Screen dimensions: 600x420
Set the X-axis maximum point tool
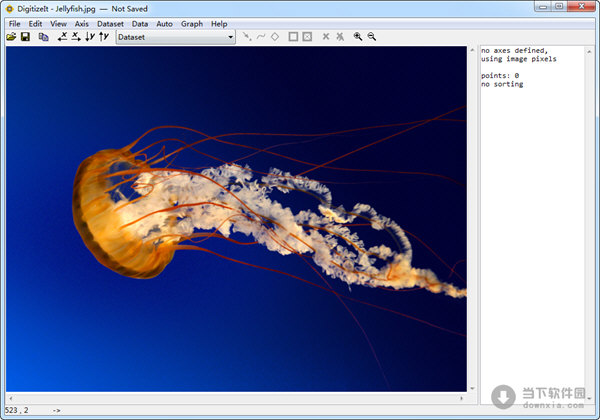[x=76, y=37]
